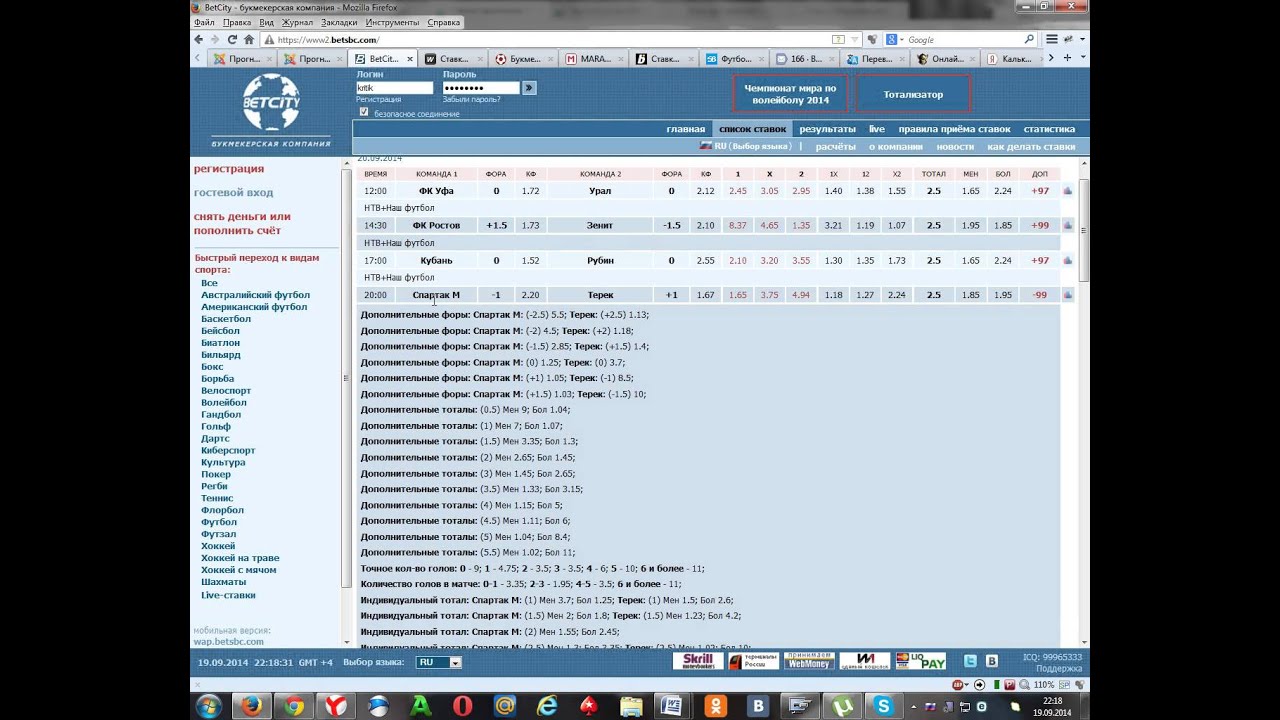Click the login submit arrow button

(529, 88)
